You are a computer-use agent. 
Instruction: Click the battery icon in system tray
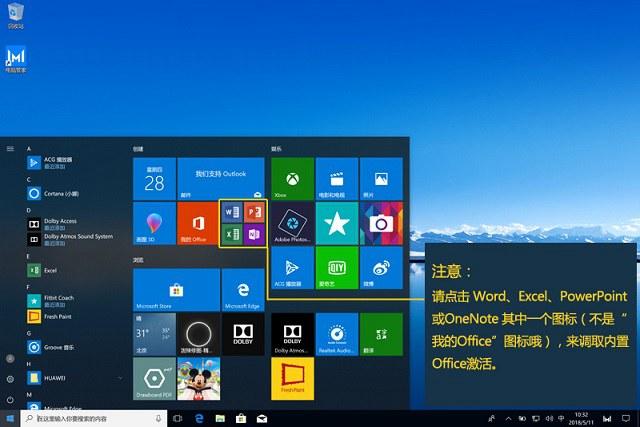[x=522, y=418]
